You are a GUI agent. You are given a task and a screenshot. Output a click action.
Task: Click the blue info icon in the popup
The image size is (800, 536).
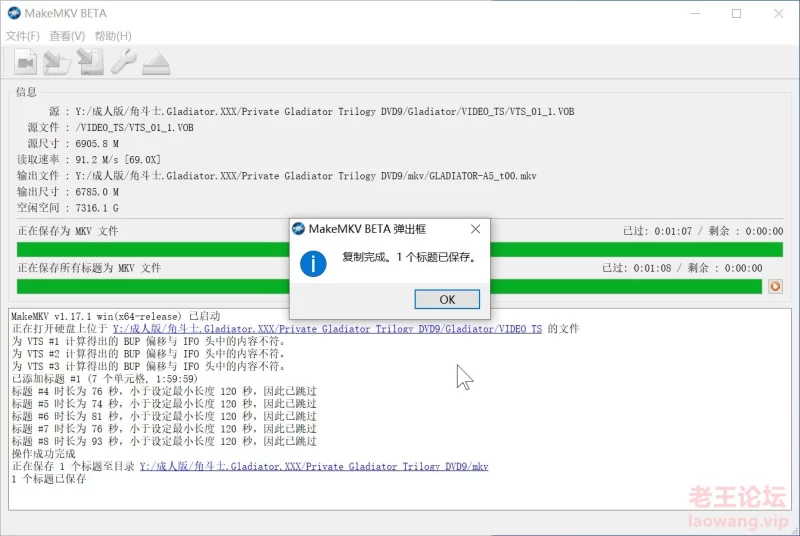click(315, 262)
